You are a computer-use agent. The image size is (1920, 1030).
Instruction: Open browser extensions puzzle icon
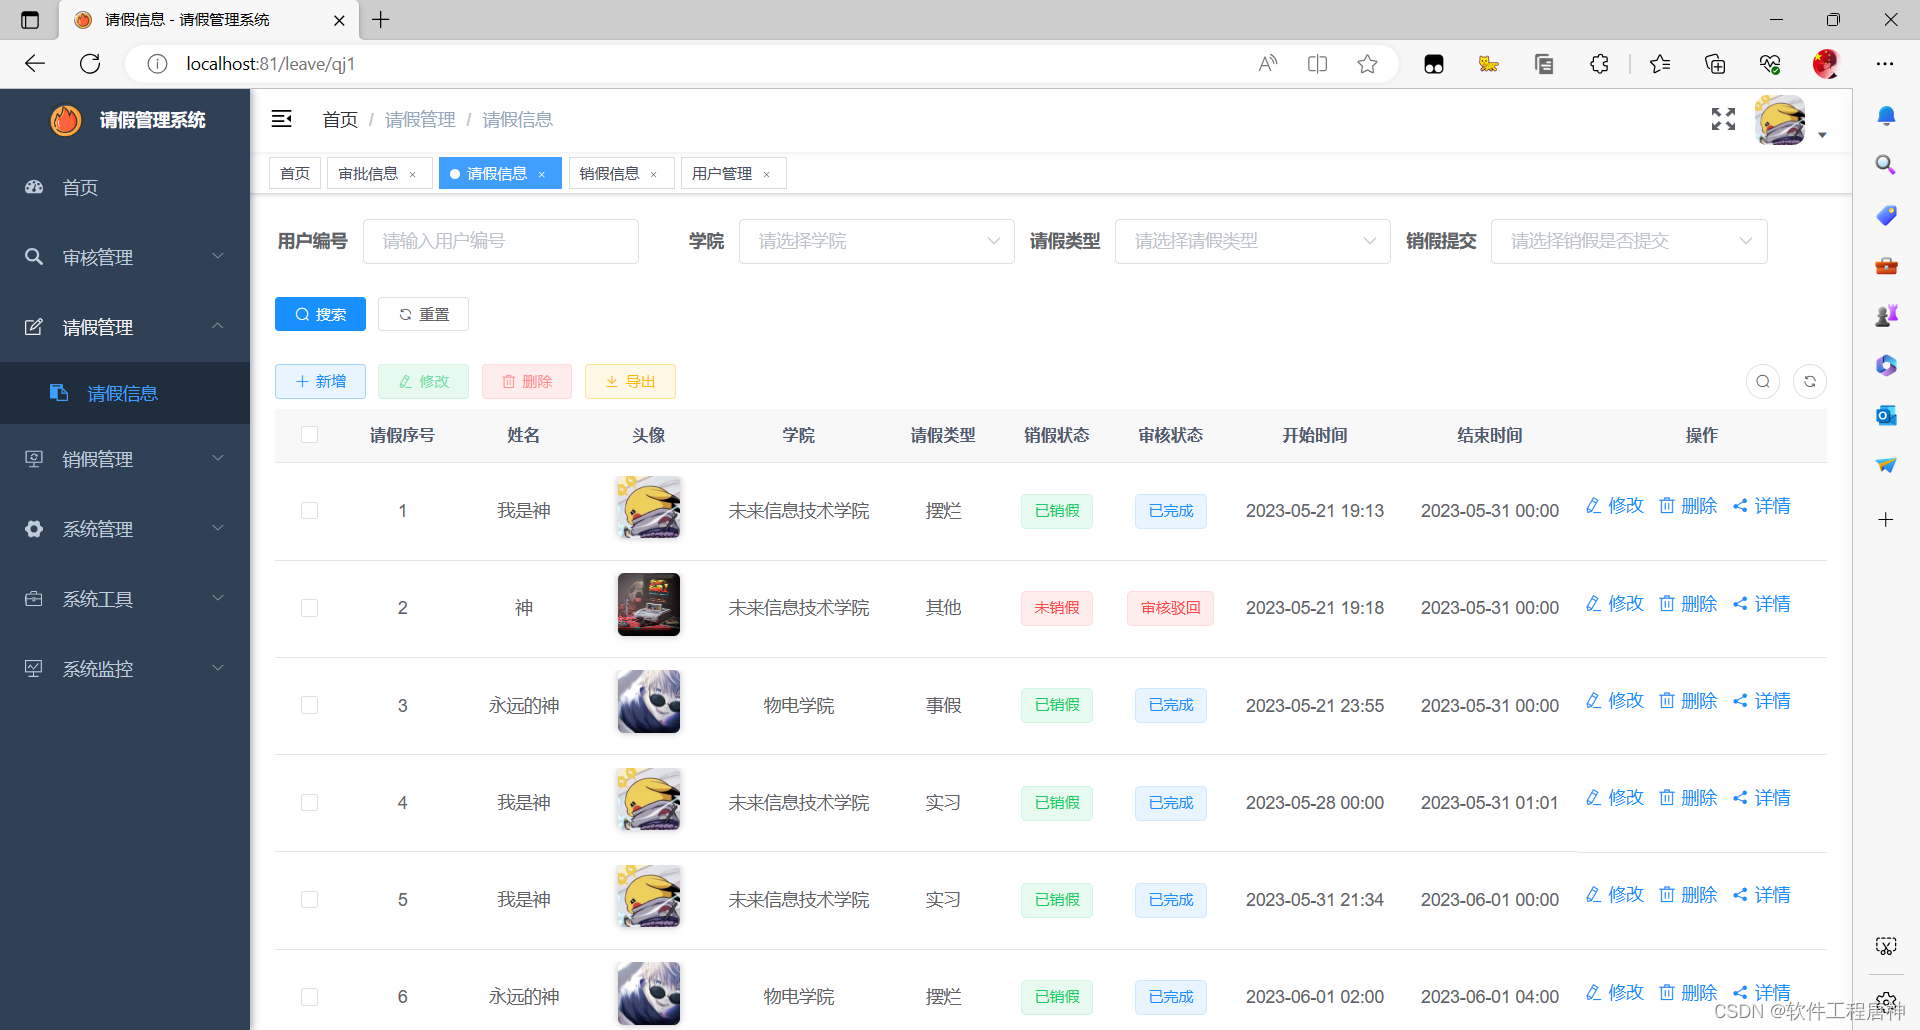(x=1599, y=64)
